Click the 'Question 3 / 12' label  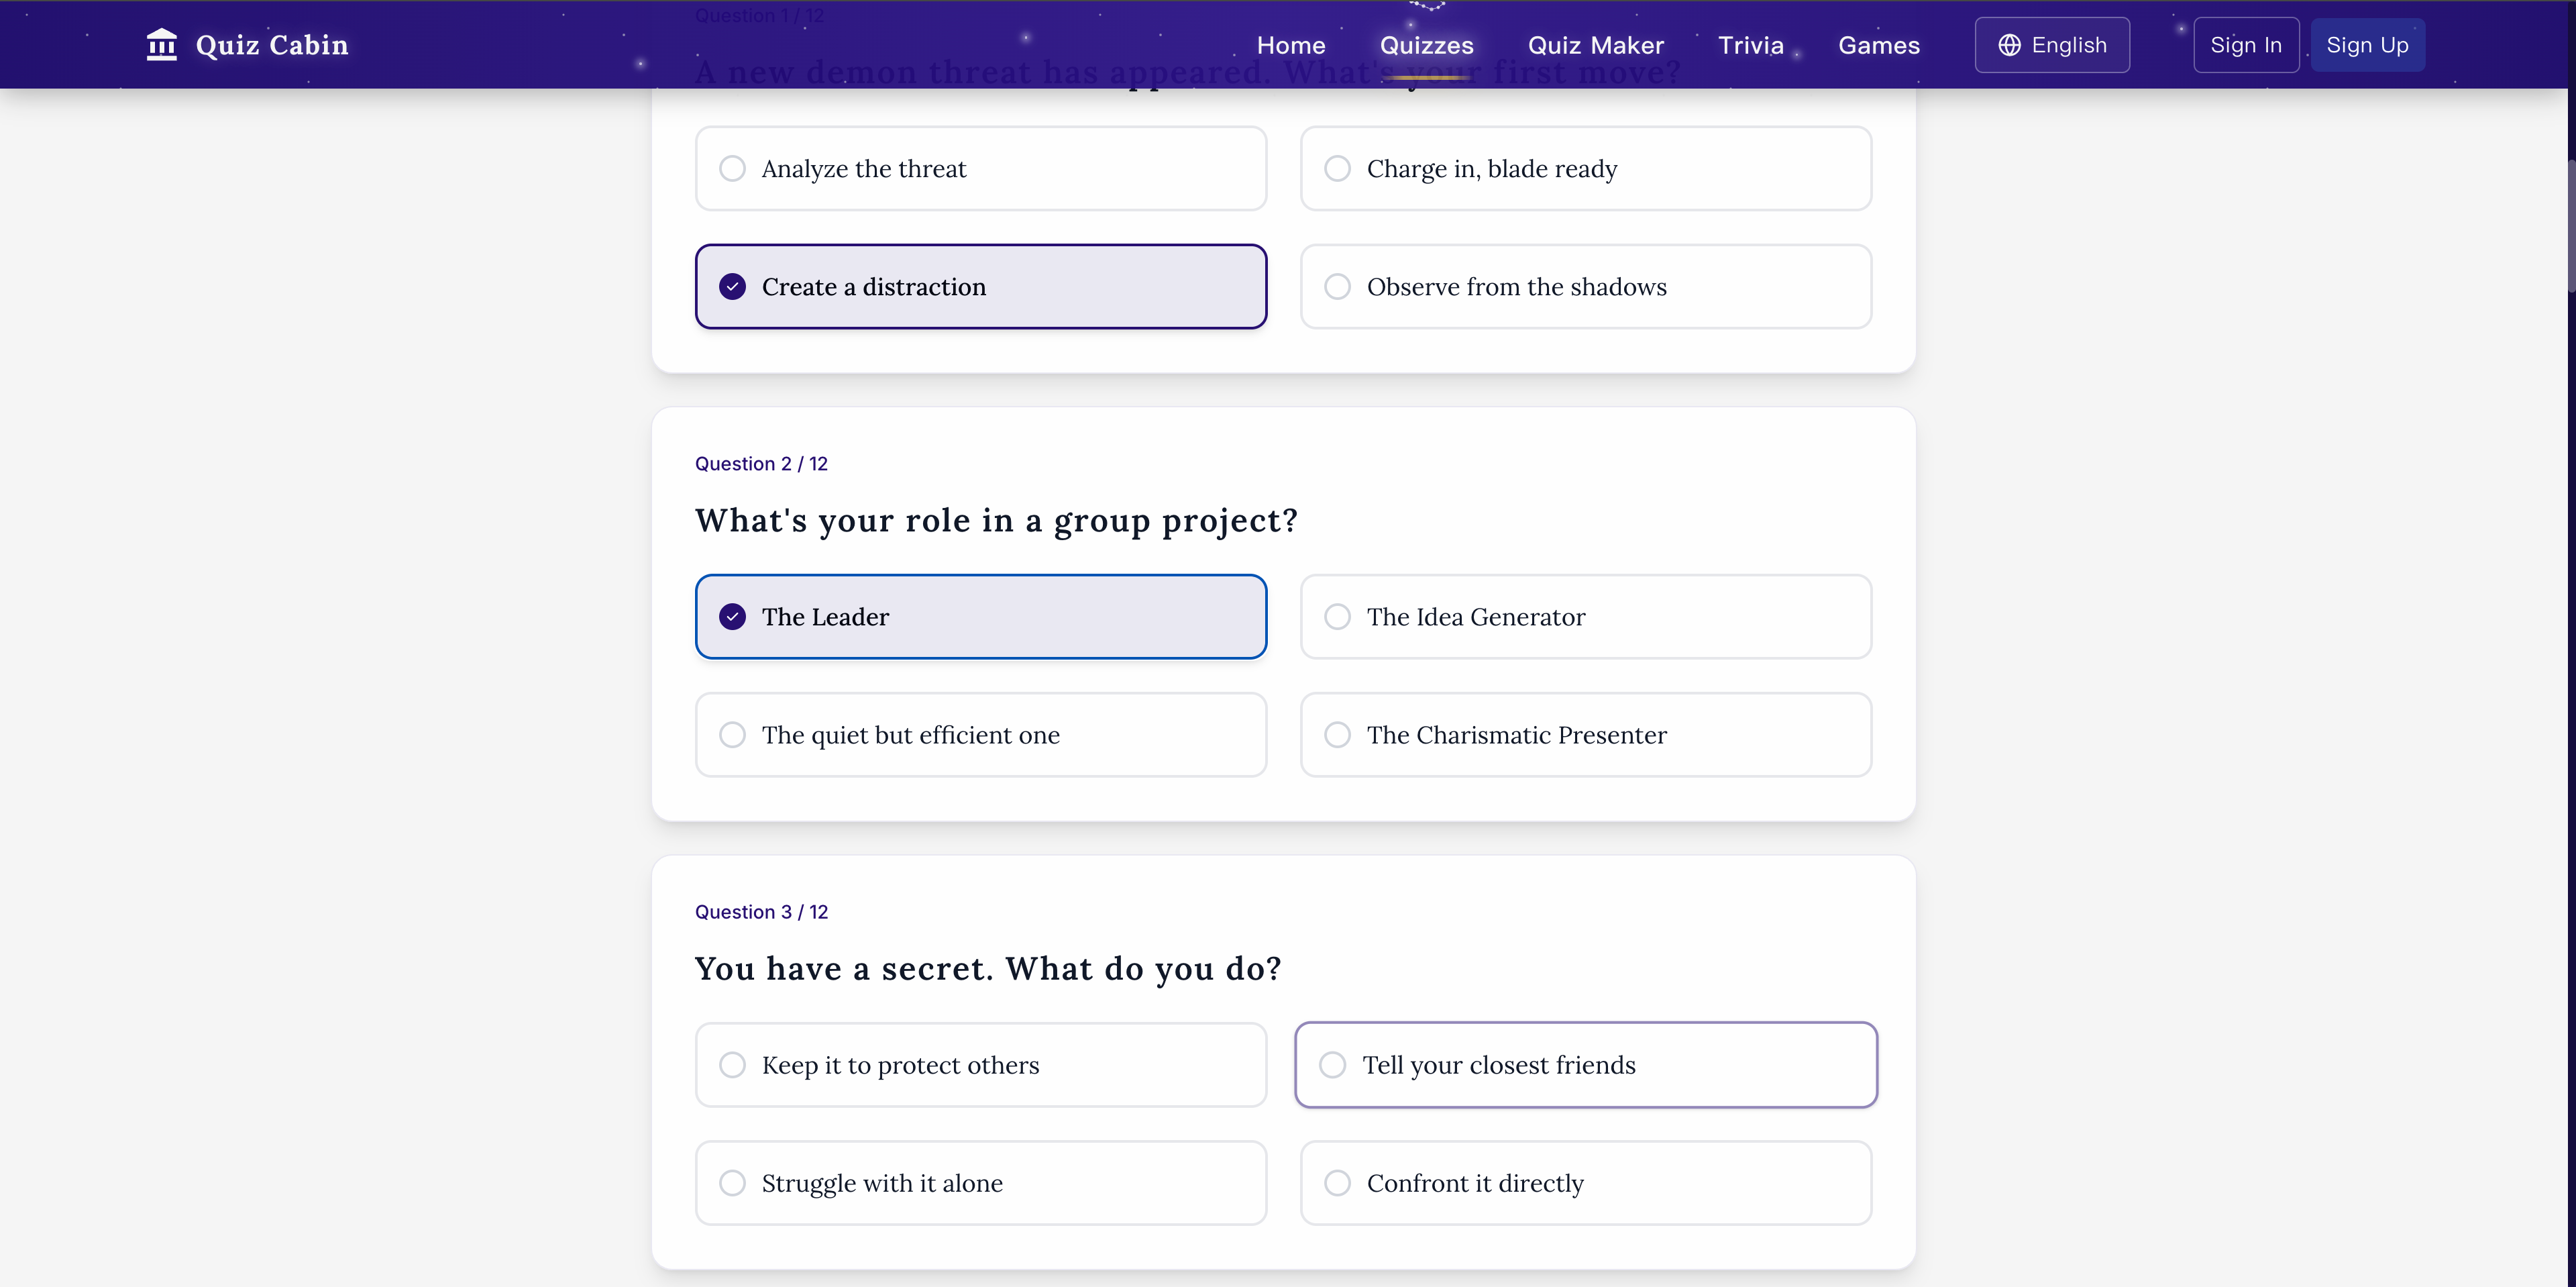pyautogui.click(x=761, y=911)
